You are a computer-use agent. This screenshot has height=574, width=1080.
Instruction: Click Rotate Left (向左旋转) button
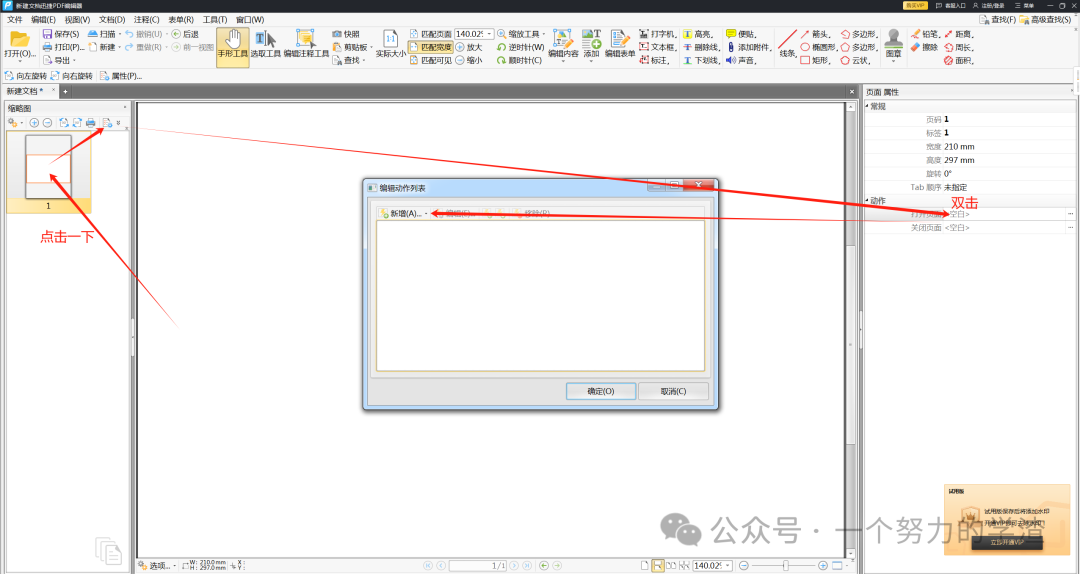(26, 76)
